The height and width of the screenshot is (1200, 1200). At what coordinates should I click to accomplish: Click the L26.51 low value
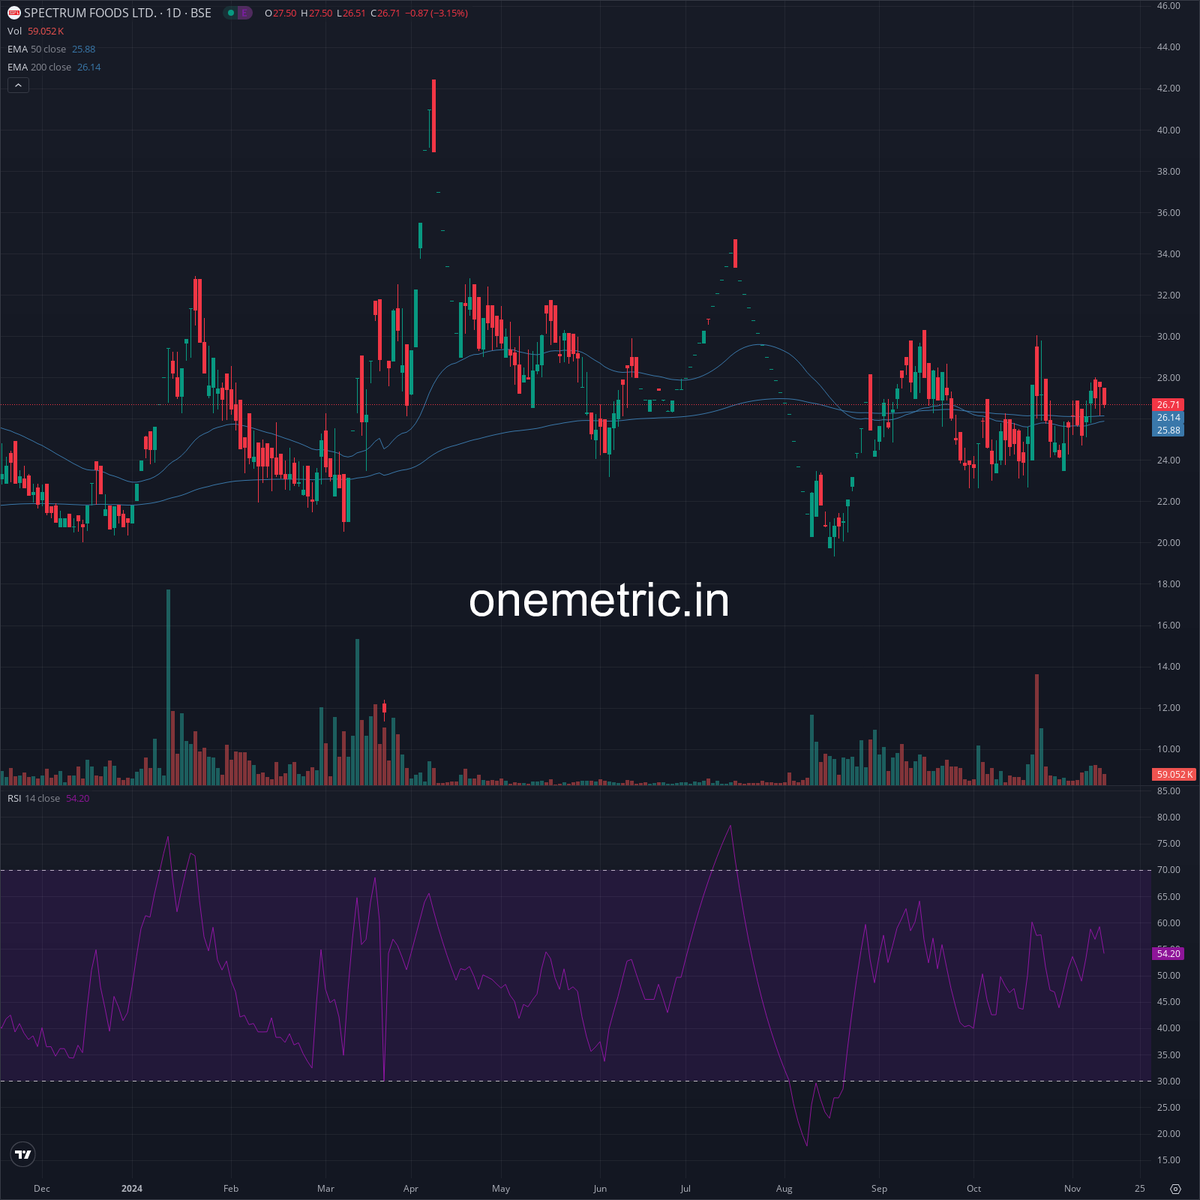351,13
